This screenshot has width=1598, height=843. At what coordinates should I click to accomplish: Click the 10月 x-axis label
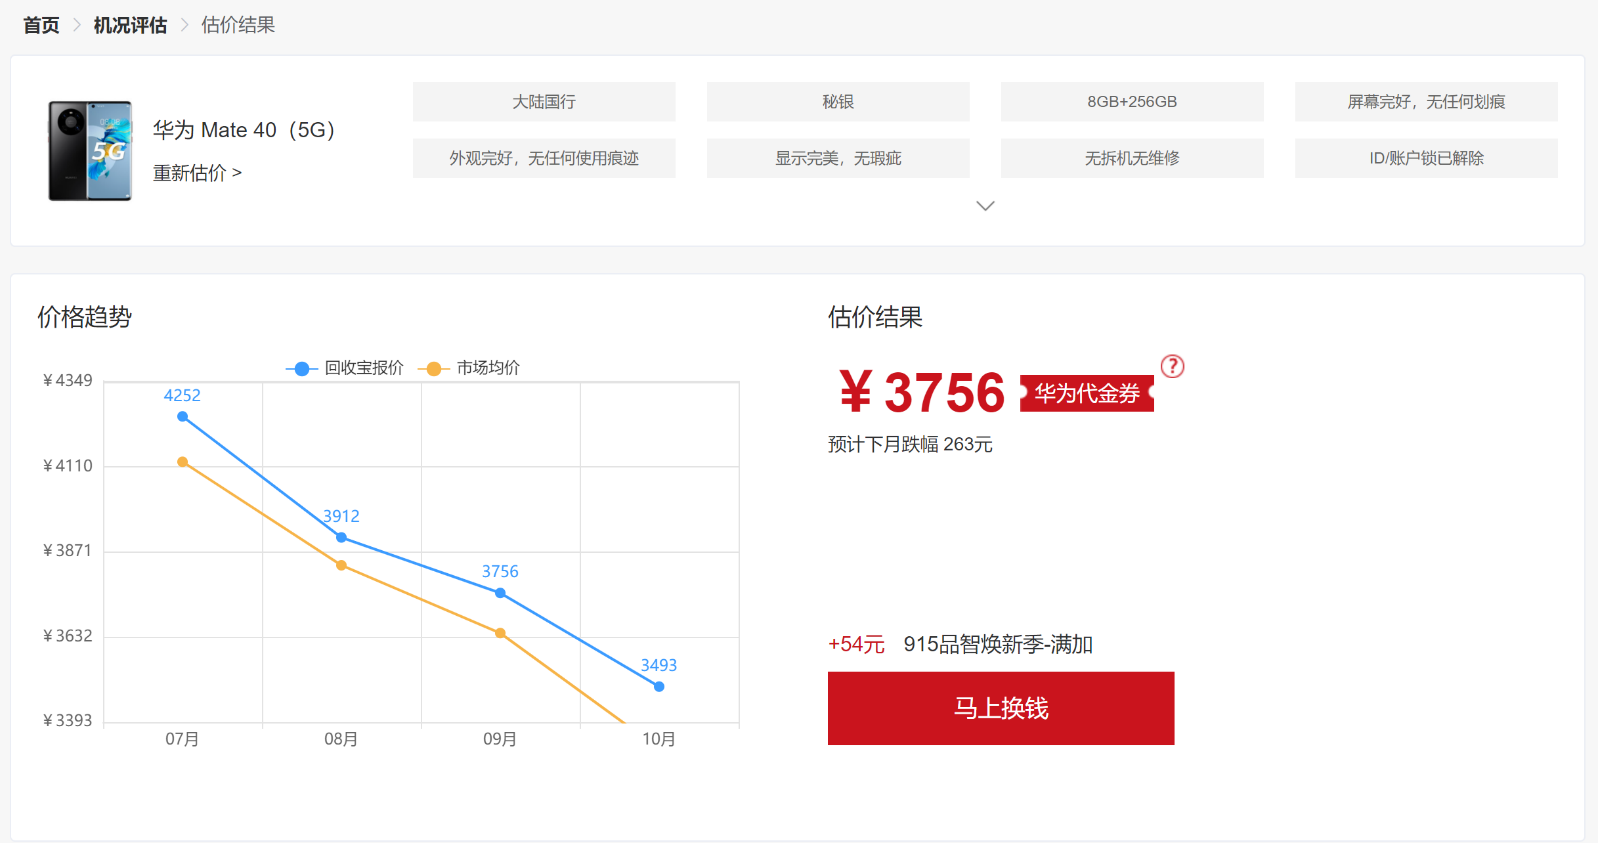click(x=659, y=739)
